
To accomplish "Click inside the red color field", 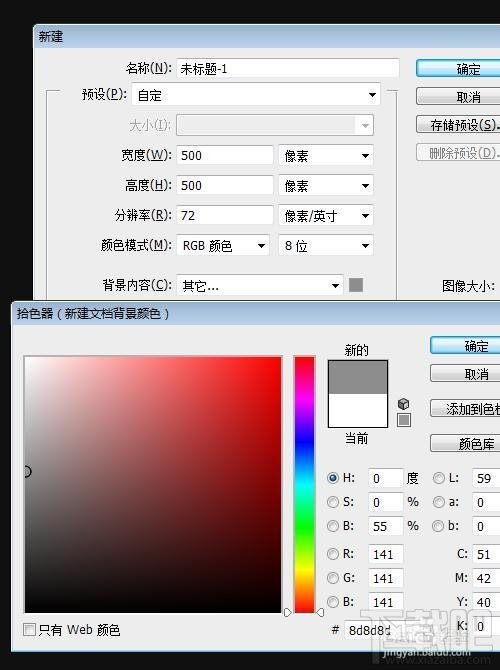I will [153, 485].
